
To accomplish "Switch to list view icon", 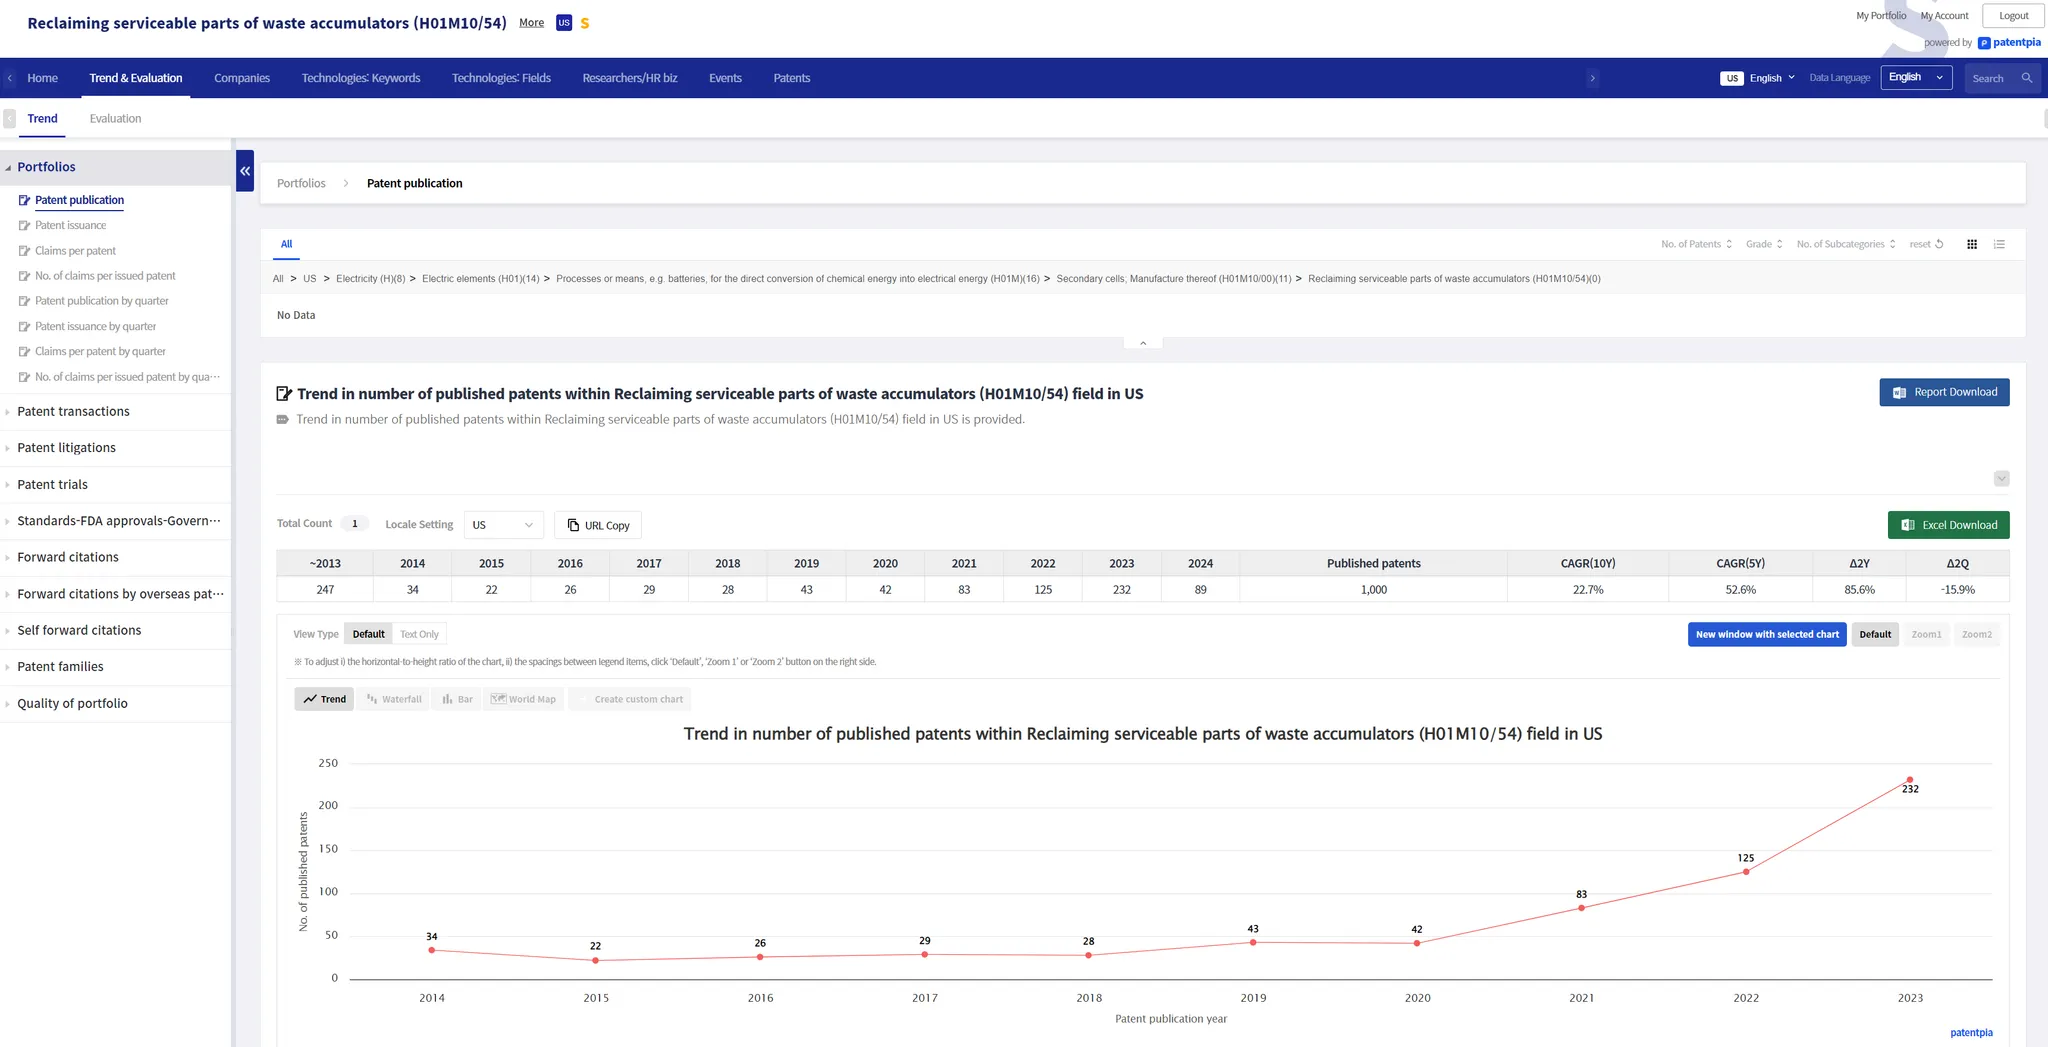I will point(1999,244).
